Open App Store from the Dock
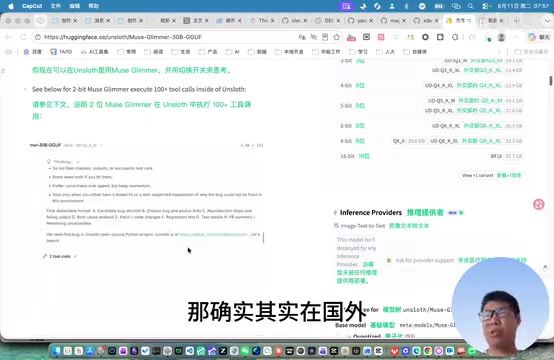Screen dimensions: 554x360 (90, 351)
